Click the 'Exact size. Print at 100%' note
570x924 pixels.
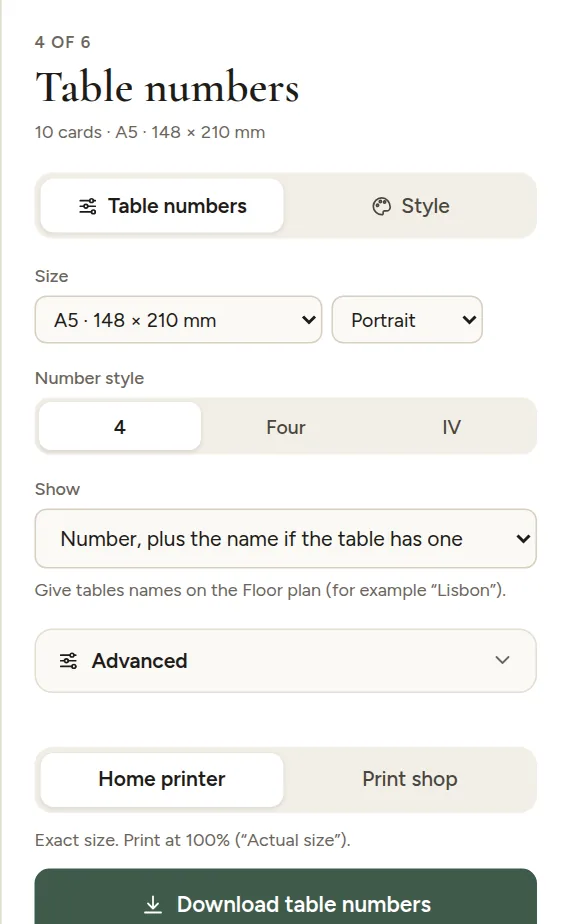click(193, 840)
